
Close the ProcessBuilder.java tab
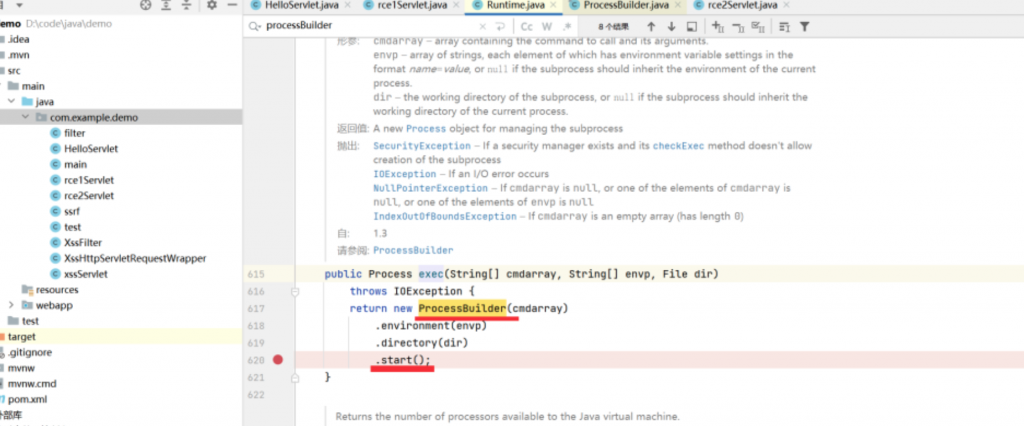pos(677,5)
